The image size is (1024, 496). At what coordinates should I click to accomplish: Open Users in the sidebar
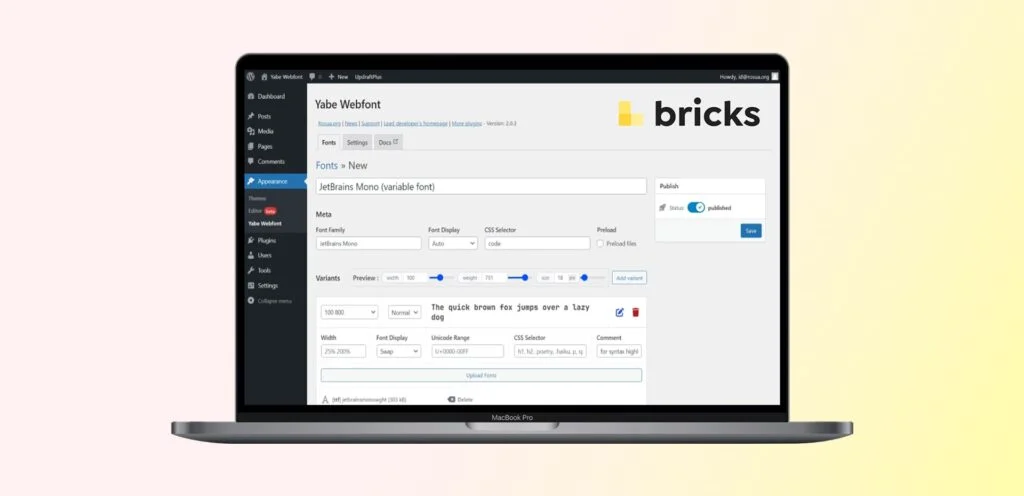click(x=276, y=255)
